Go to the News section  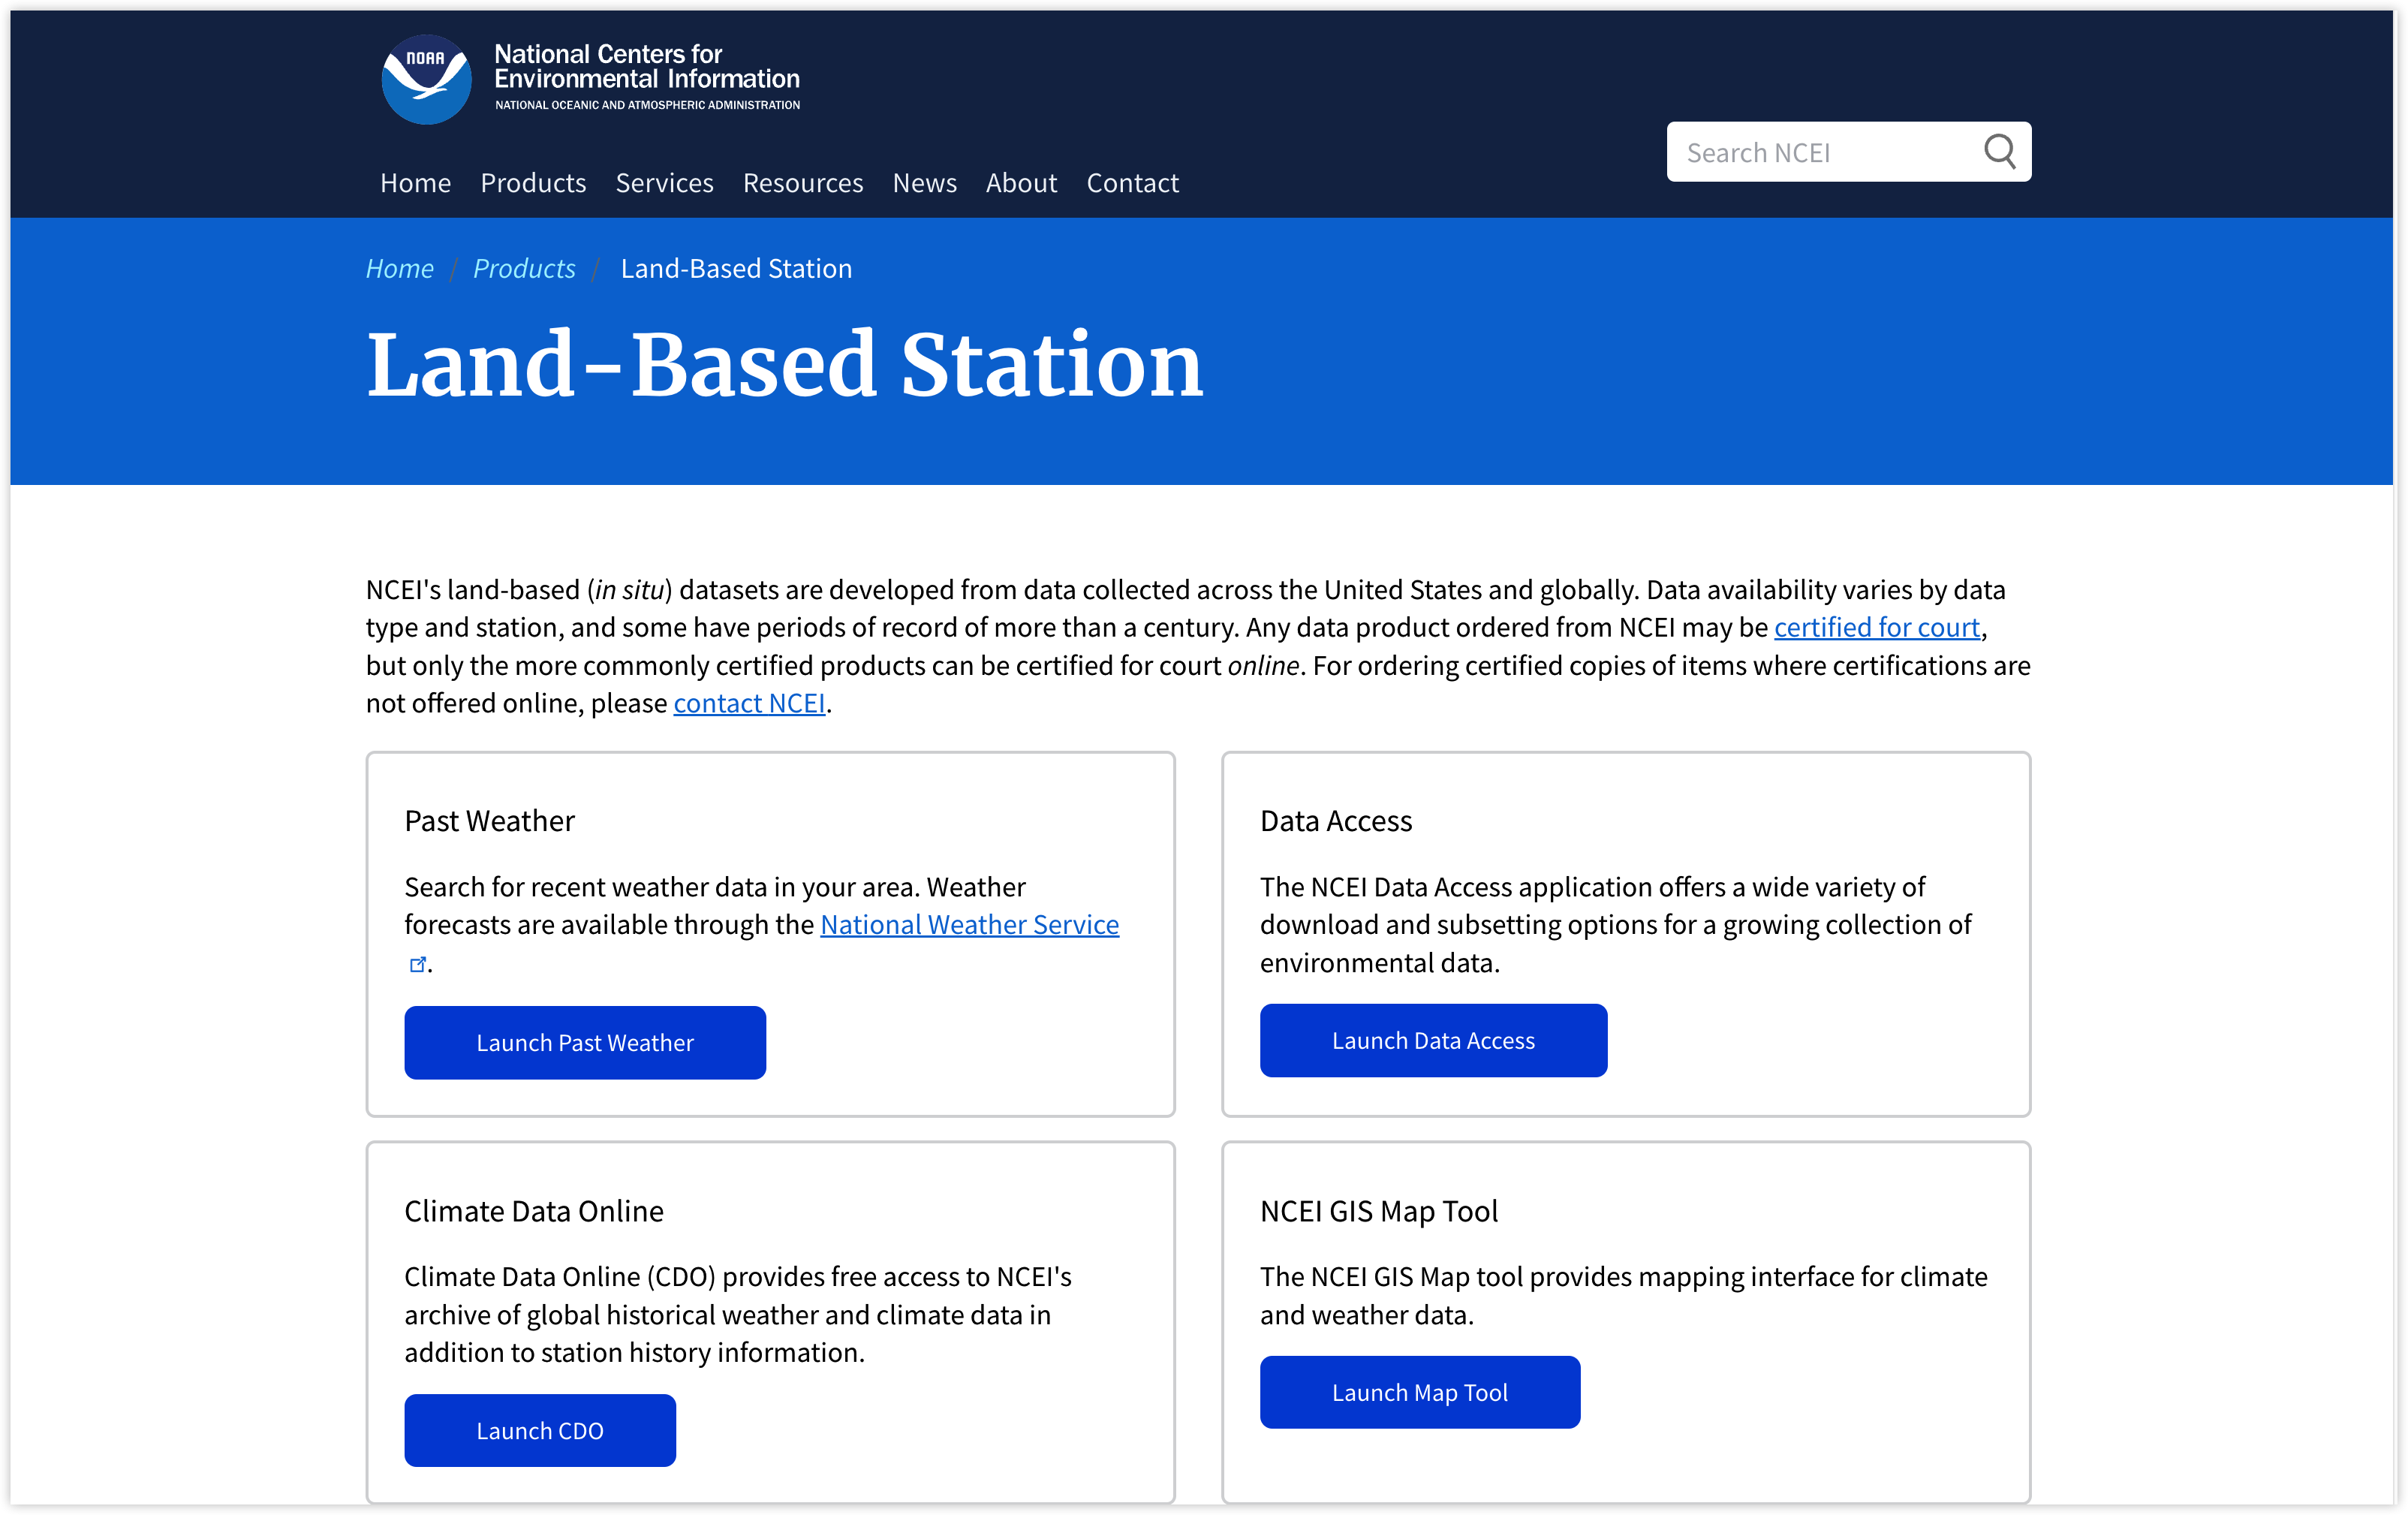[924, 183]
